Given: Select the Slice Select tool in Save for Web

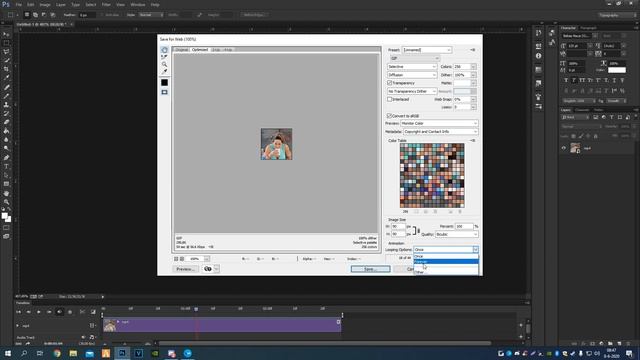Looking at the screenshot, I should [164, 57].
